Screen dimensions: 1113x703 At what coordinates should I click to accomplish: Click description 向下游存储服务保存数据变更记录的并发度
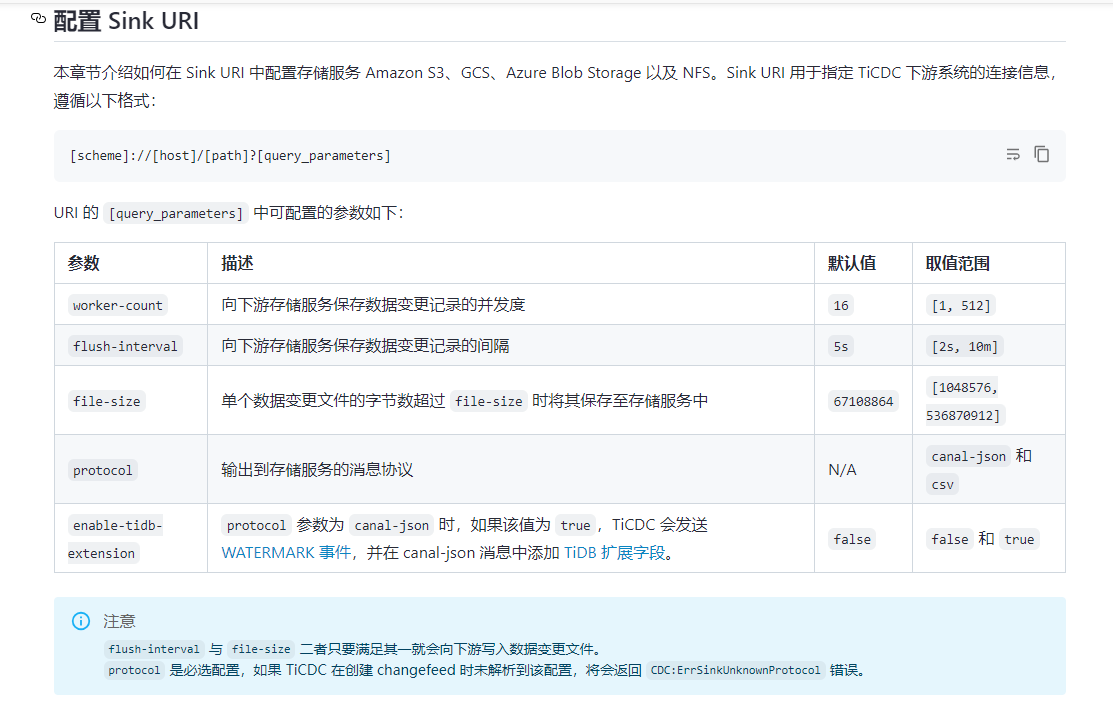[373, 305]
